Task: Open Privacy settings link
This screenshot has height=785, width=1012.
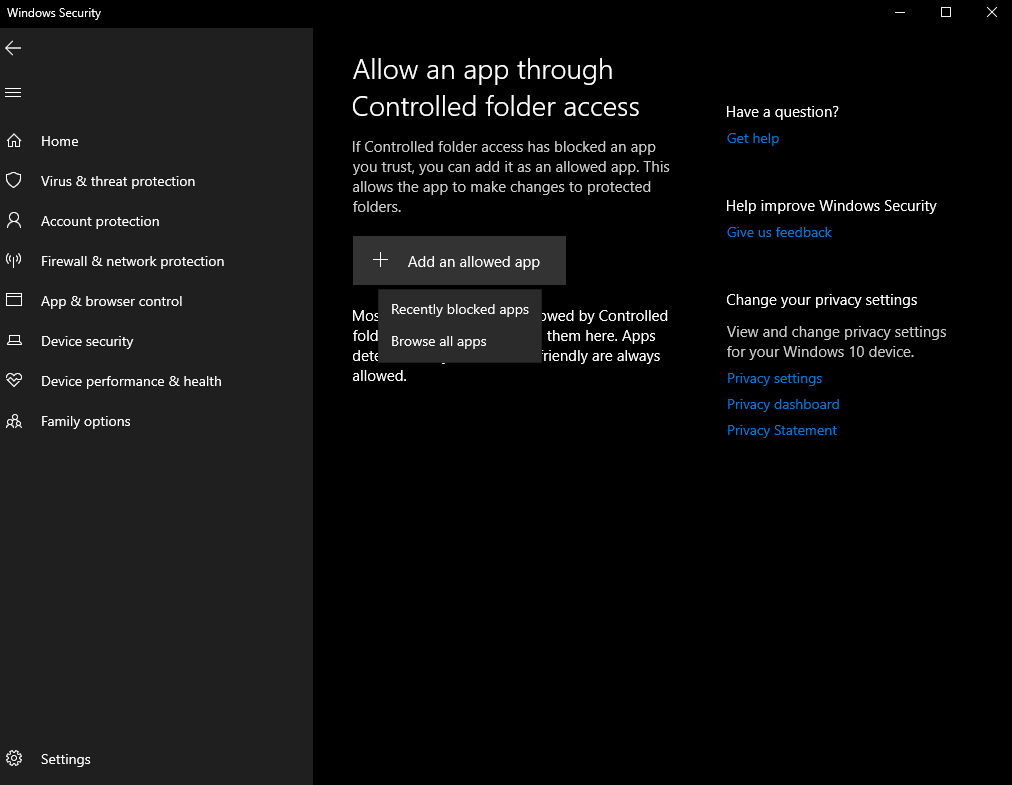Action: pos(774,378)
